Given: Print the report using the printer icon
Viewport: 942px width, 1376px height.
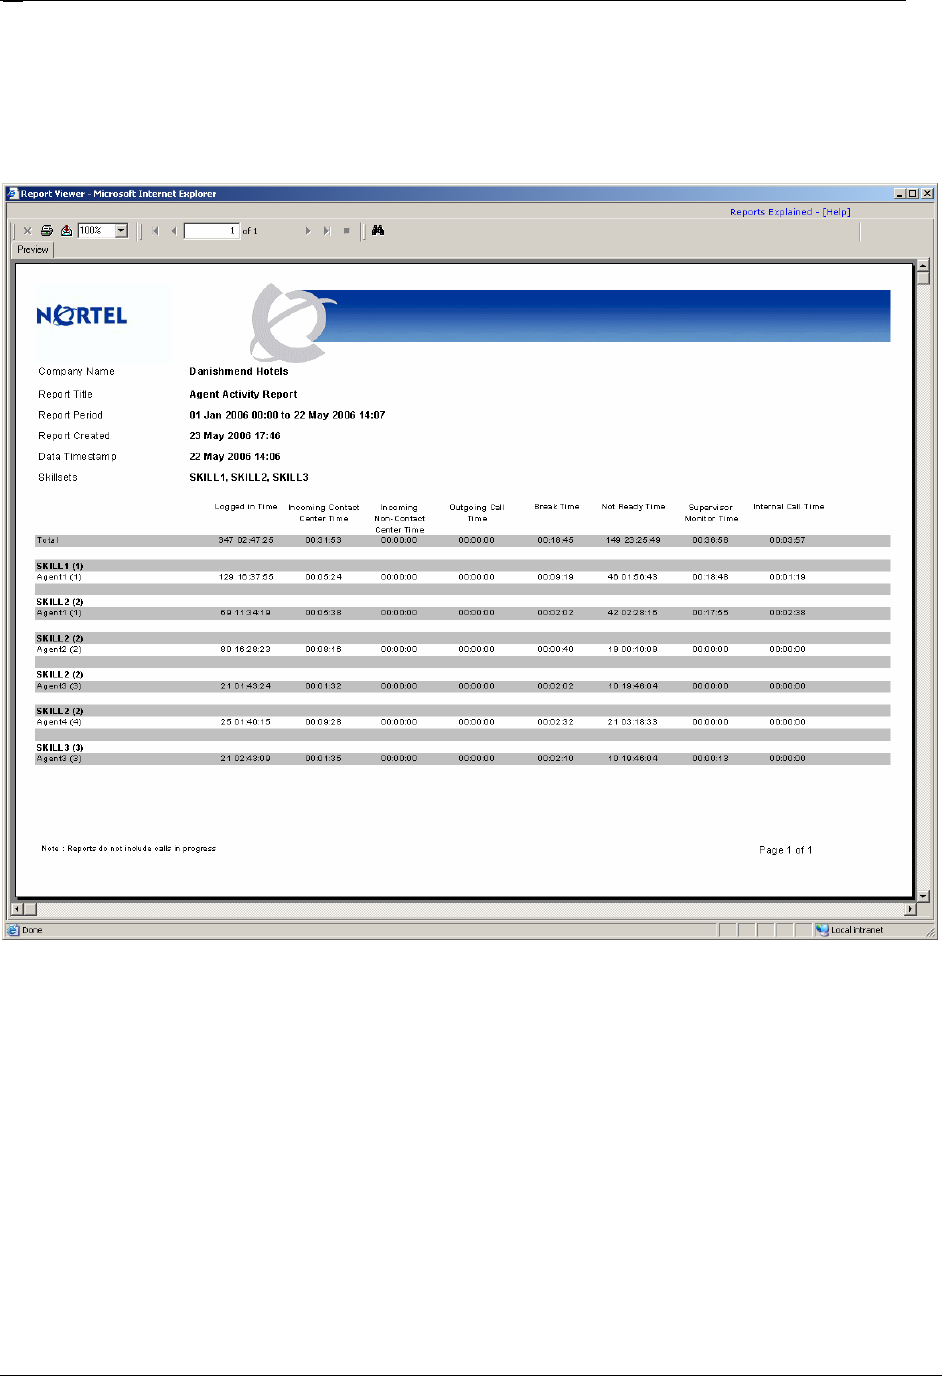Looking at the screenshot, I should click(x=47, y=231).
